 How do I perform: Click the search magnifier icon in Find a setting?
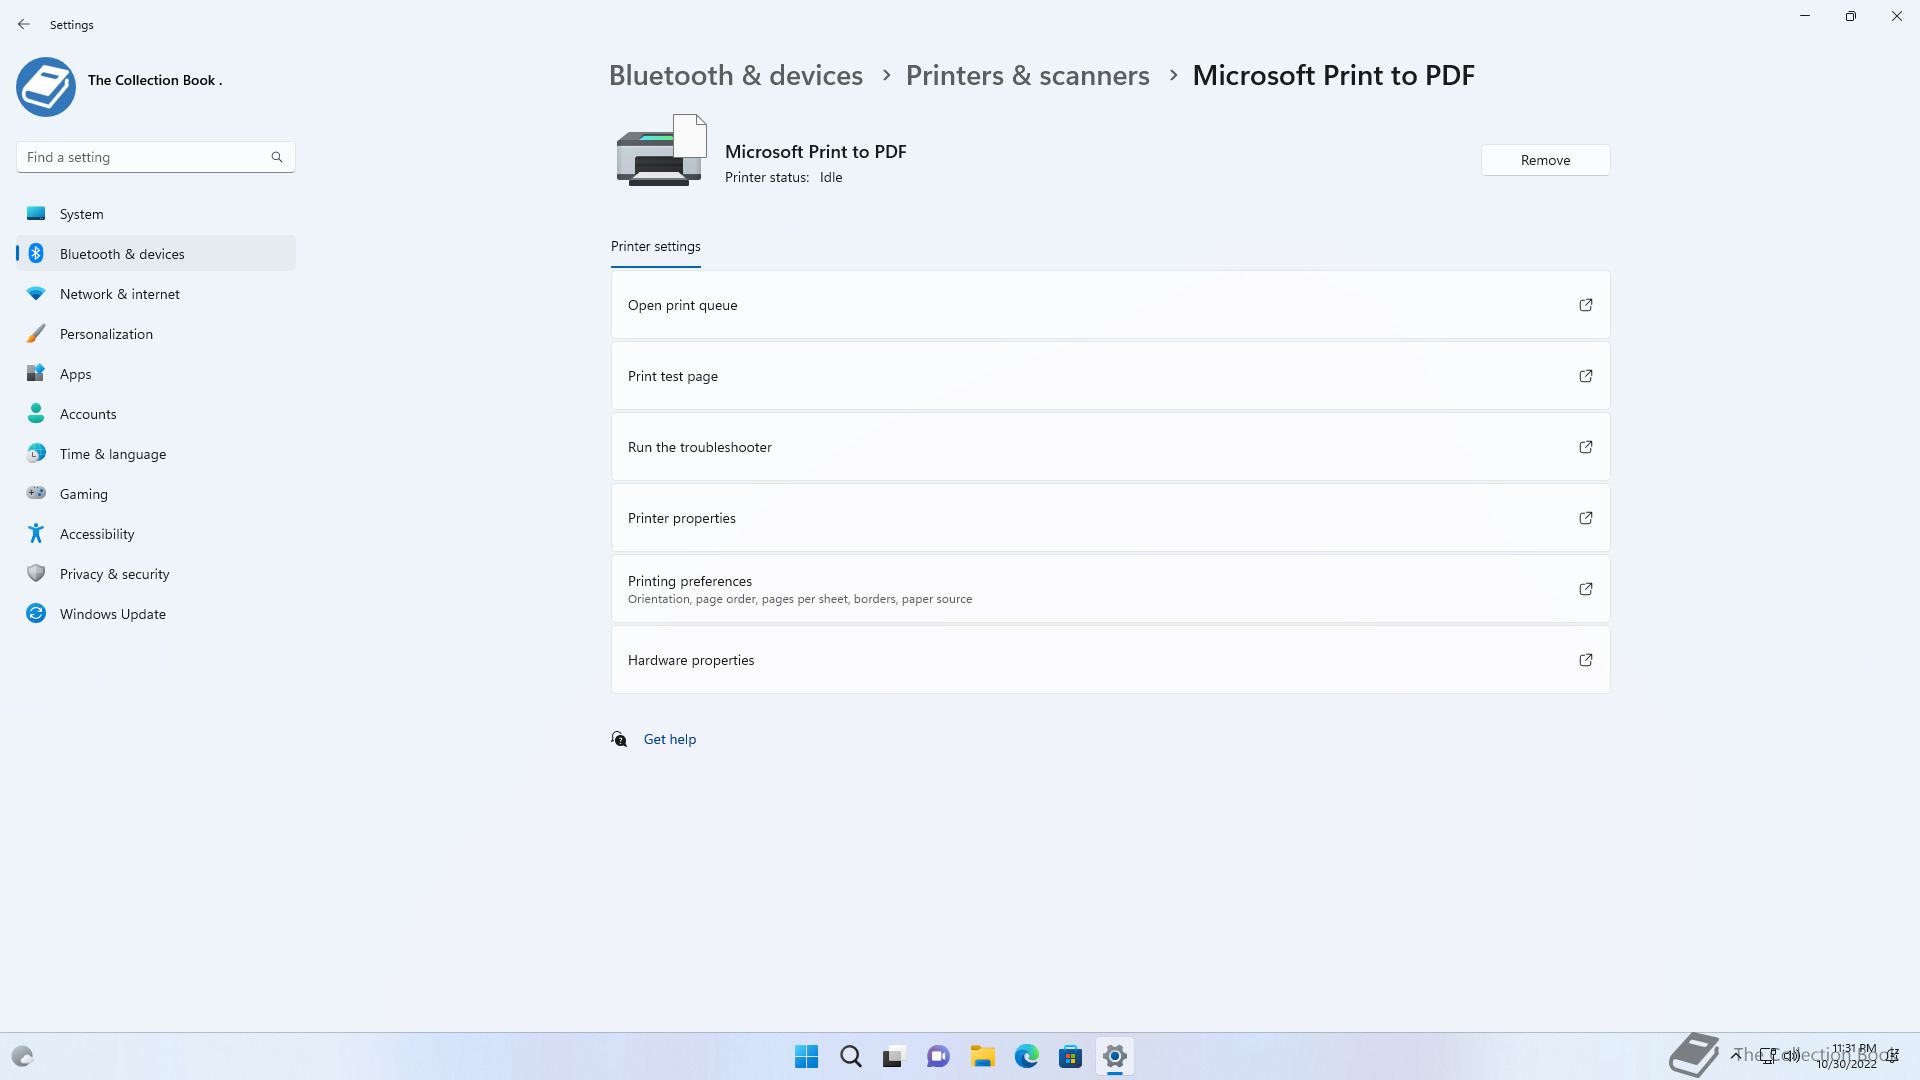277,157
